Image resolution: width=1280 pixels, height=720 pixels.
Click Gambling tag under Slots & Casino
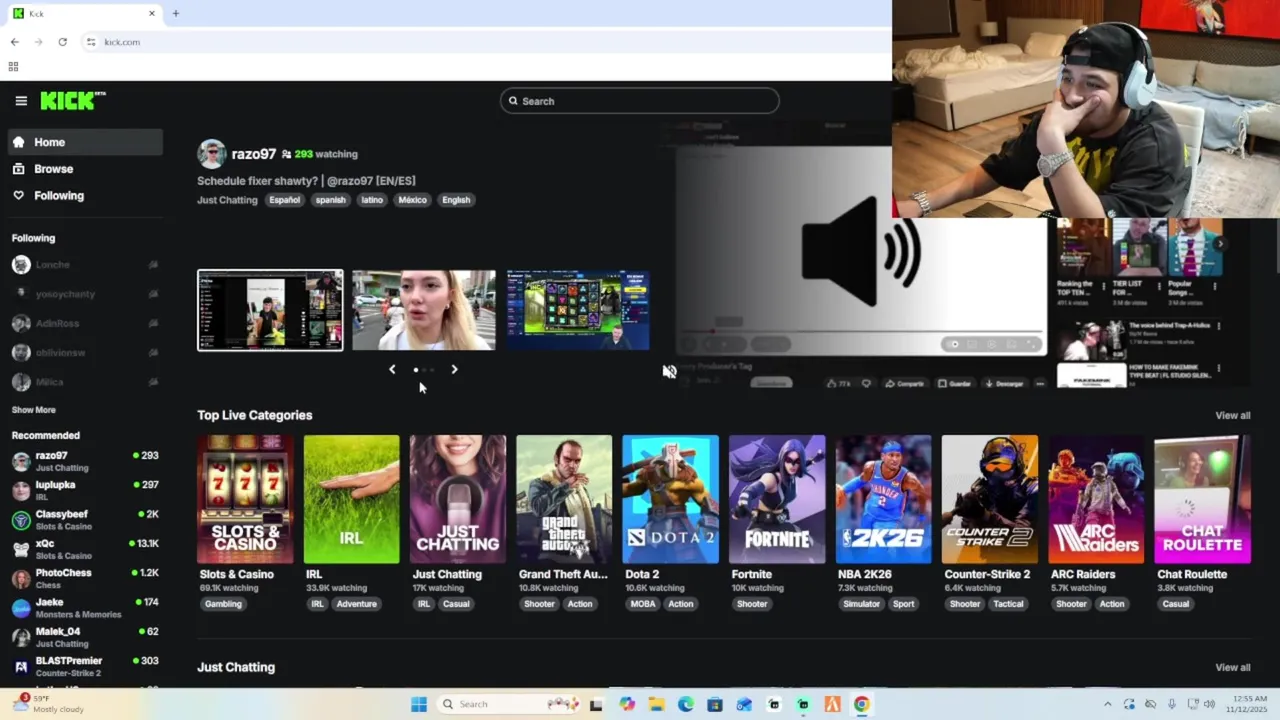tap(223, 604)
